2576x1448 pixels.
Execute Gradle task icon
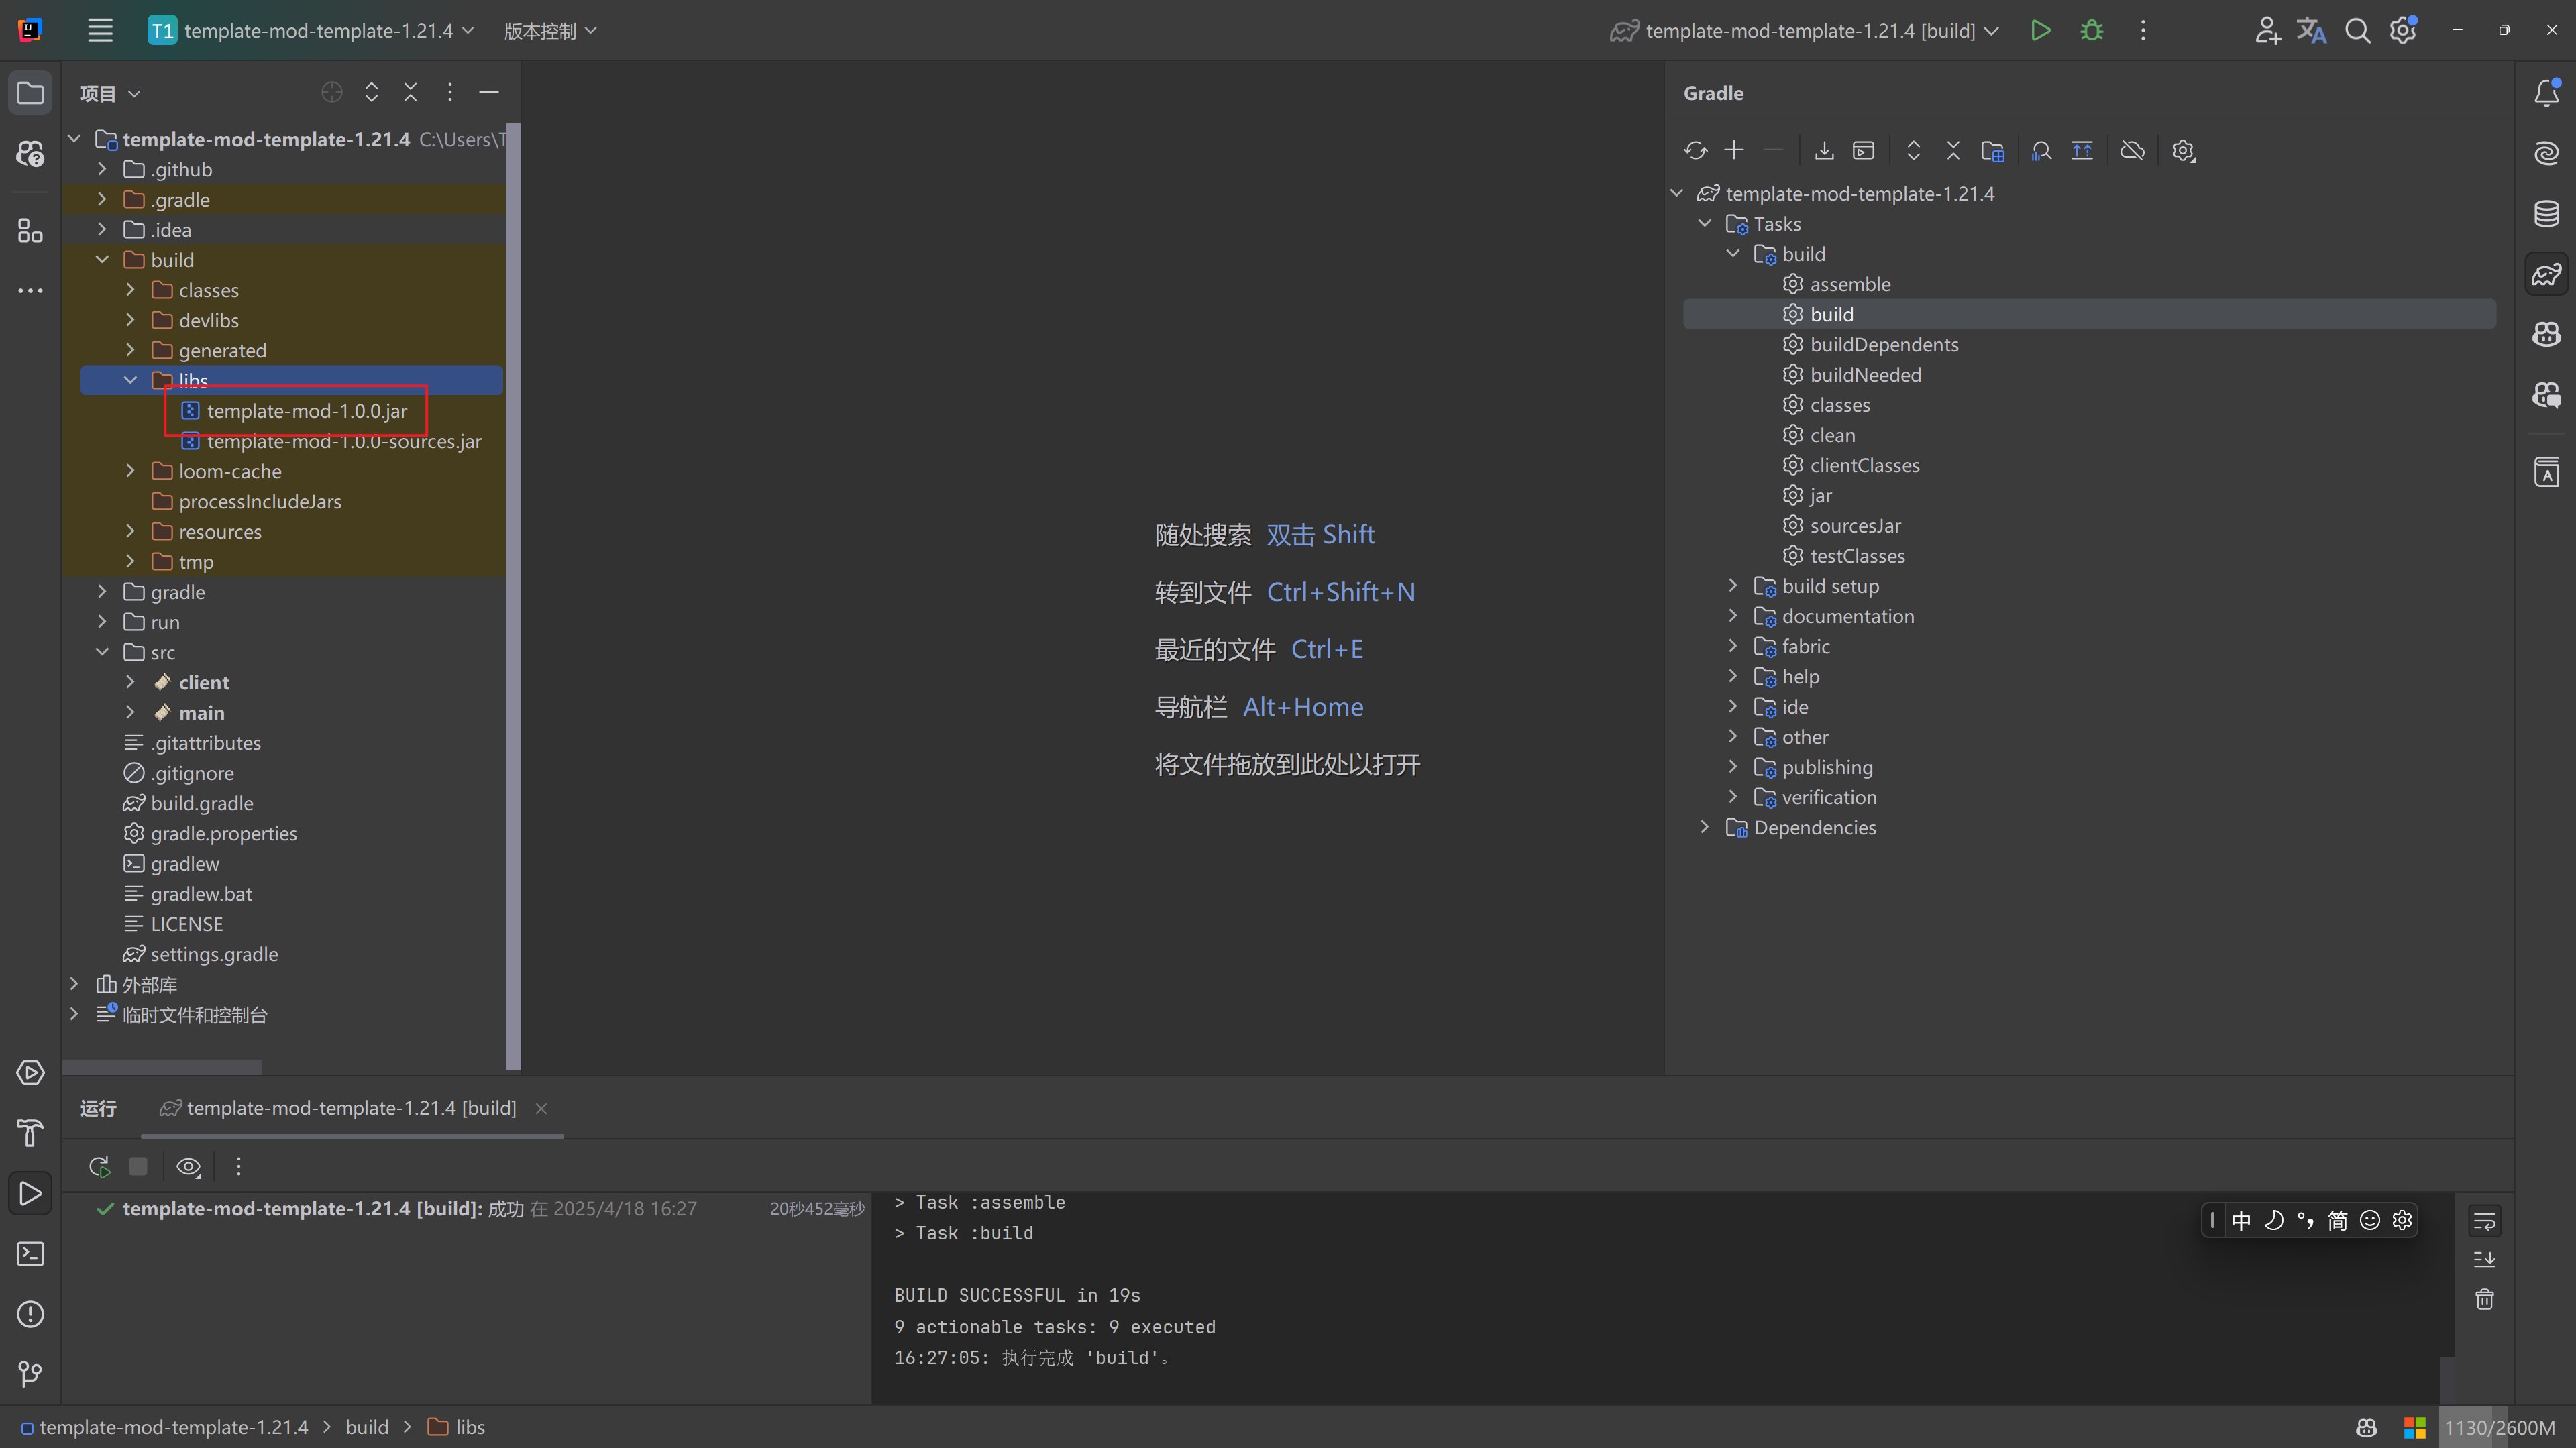pos(1863,150)
